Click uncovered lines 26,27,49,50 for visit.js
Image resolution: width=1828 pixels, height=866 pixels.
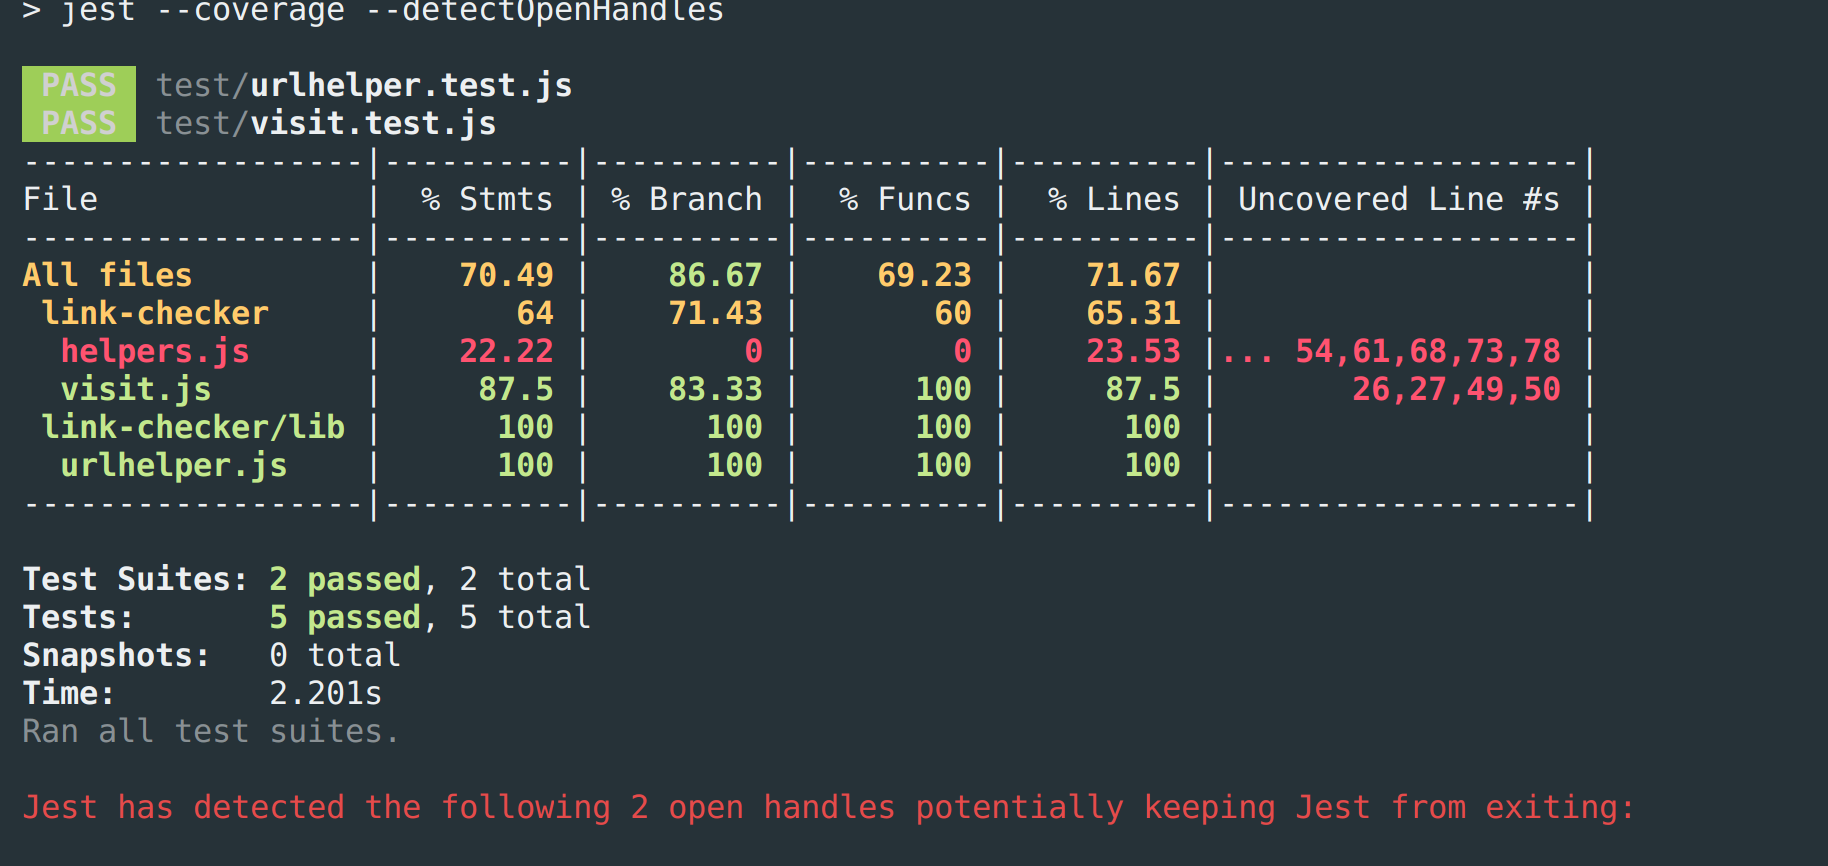[x=1456, y=389]
